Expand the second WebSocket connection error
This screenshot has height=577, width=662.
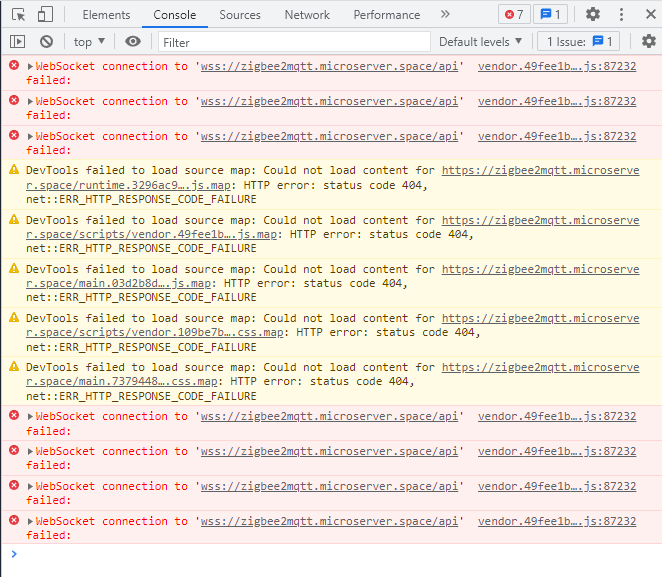(30, 101)
